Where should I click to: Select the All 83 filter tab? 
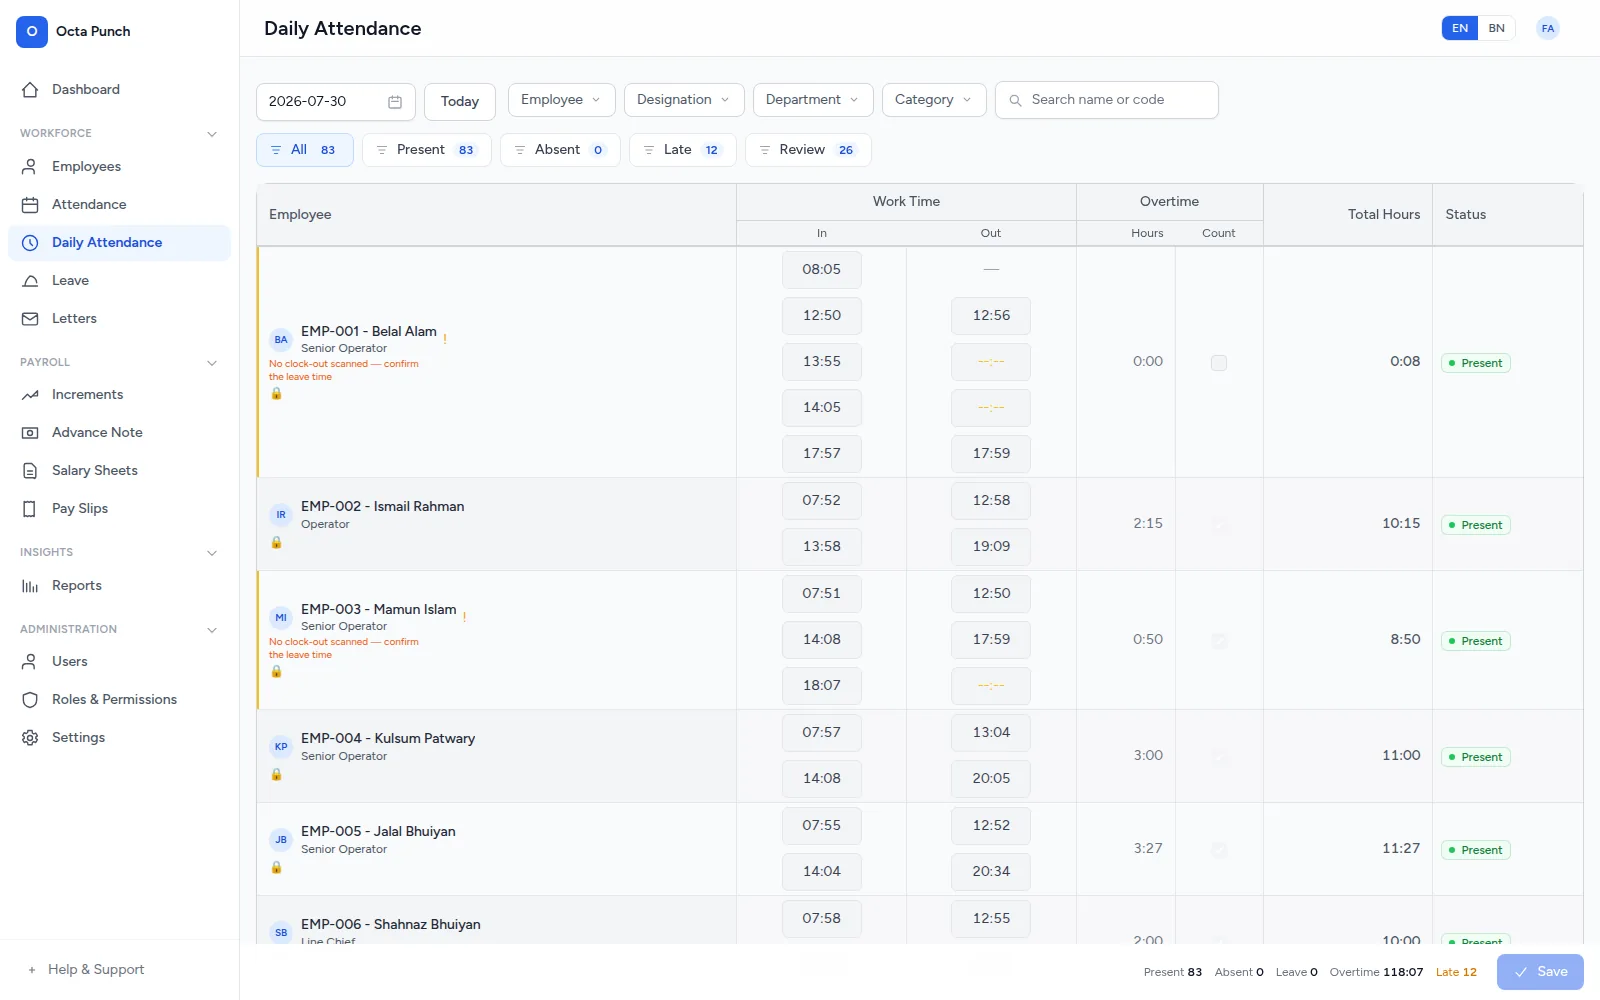[305, 150]
